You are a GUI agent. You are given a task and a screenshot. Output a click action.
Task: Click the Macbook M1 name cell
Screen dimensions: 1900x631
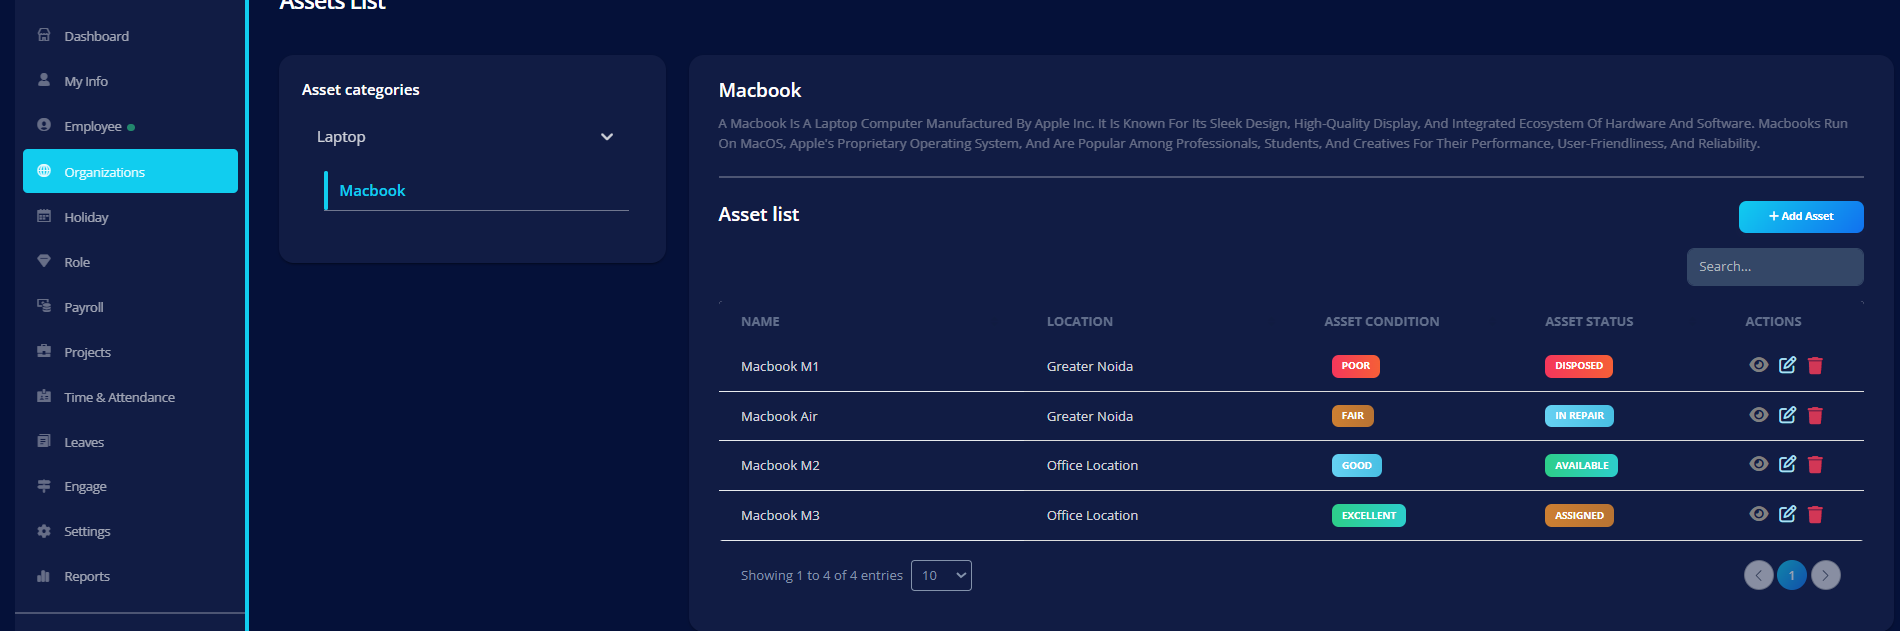point(780,367)
